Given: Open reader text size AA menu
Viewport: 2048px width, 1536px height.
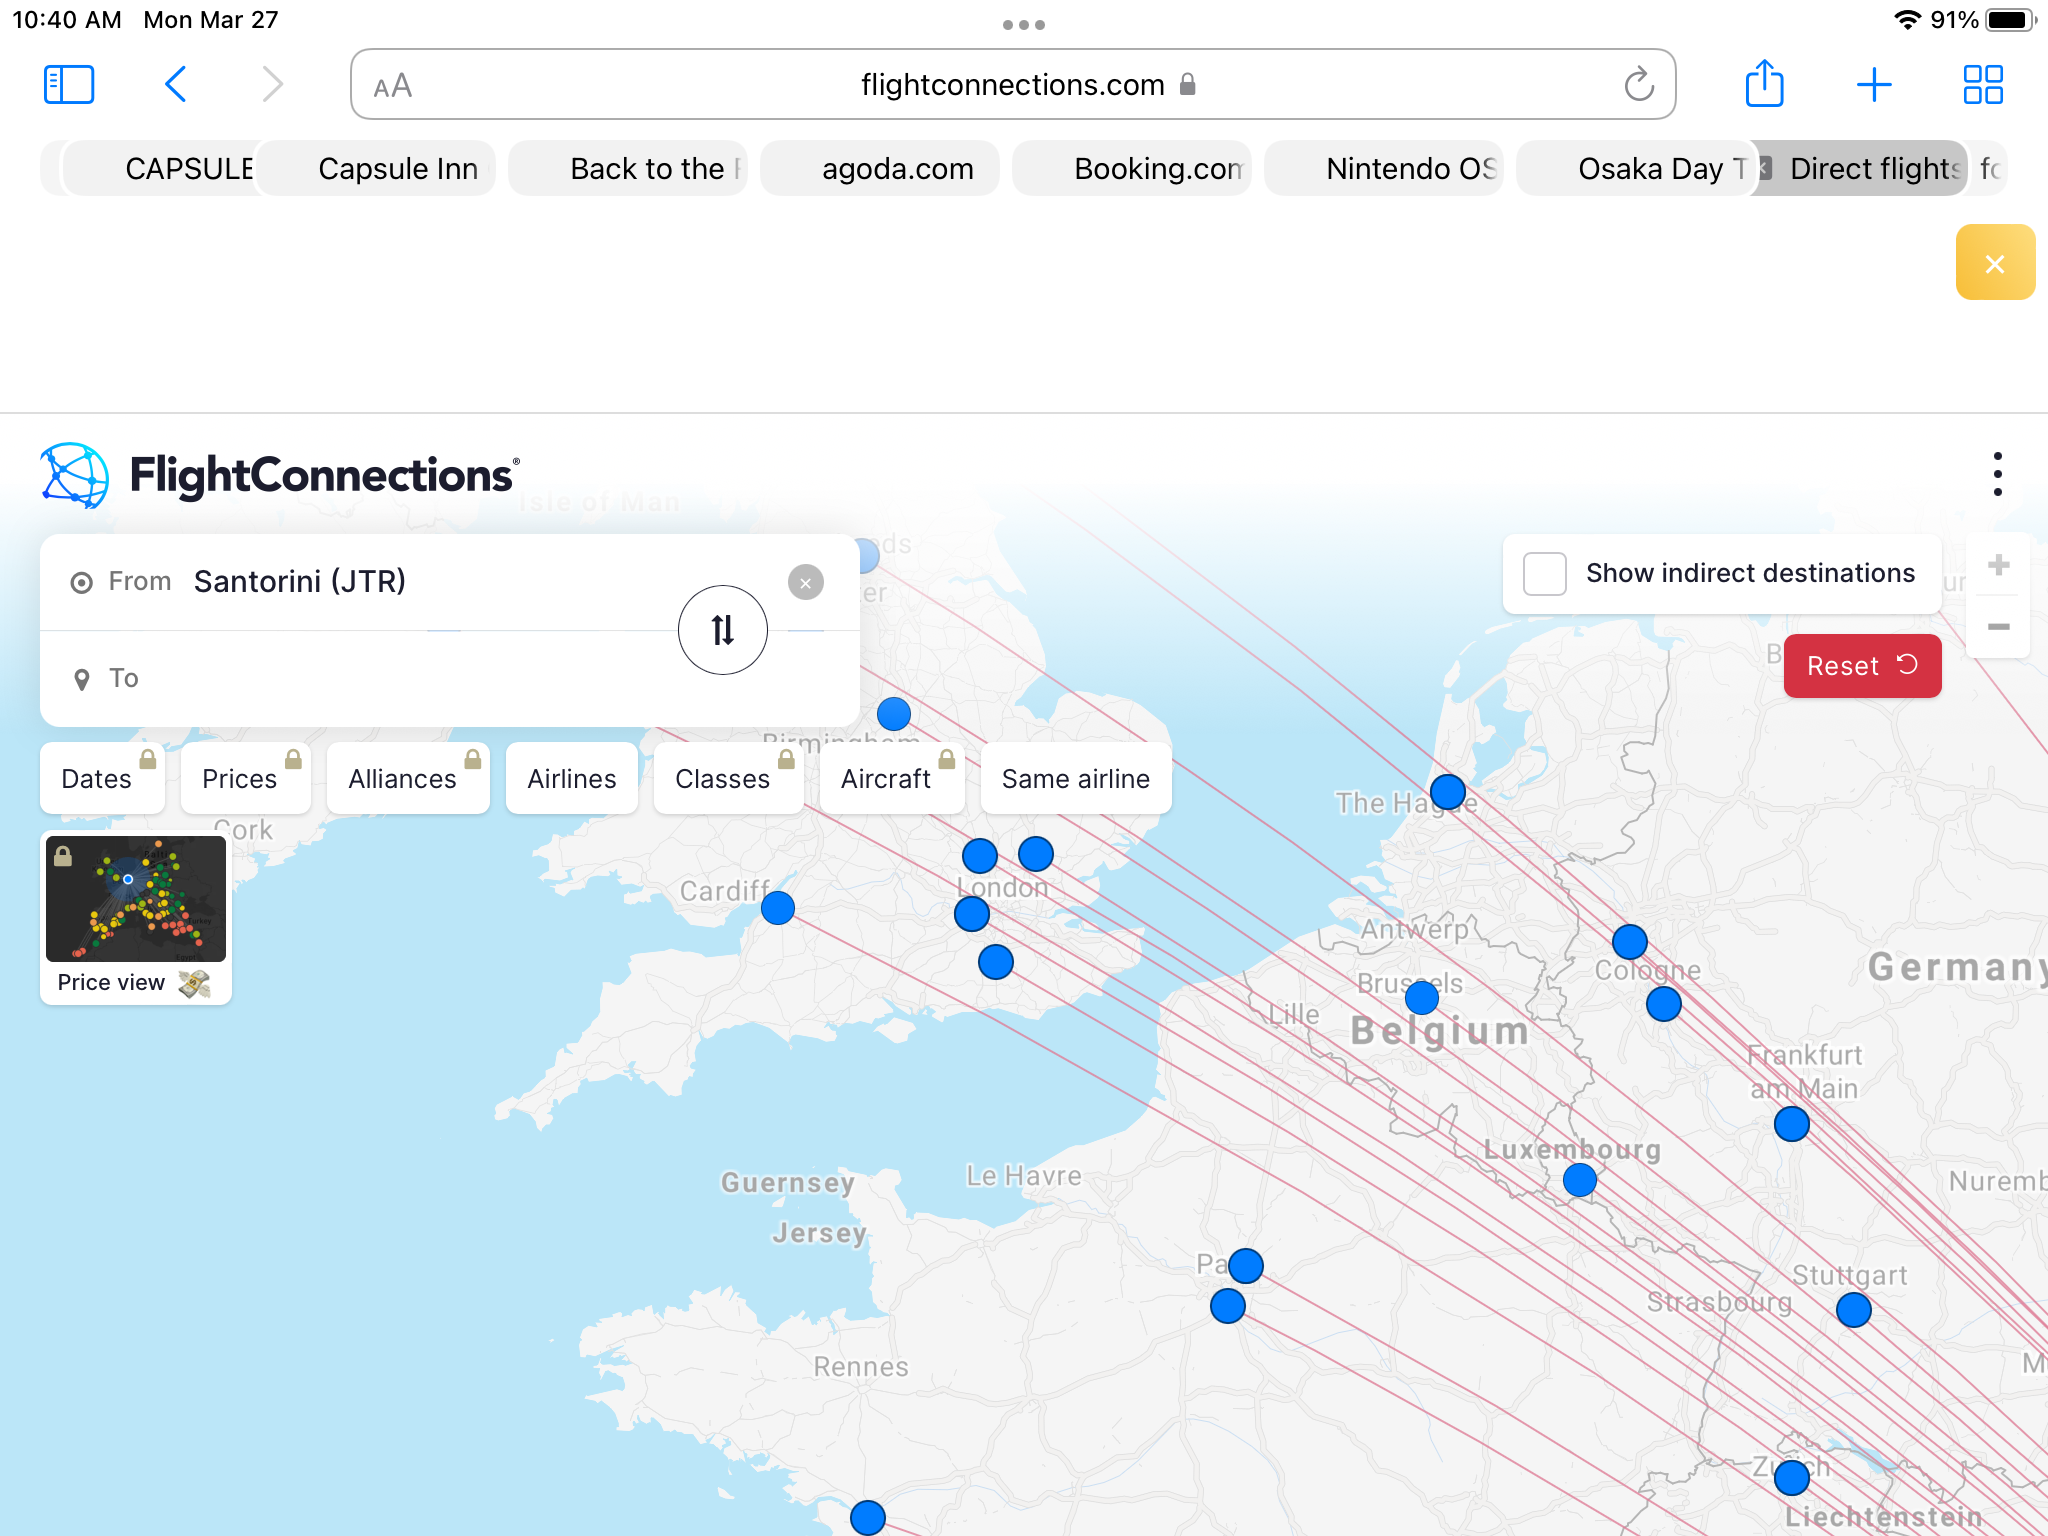Looking at the screenshot, I should [392, 86].
